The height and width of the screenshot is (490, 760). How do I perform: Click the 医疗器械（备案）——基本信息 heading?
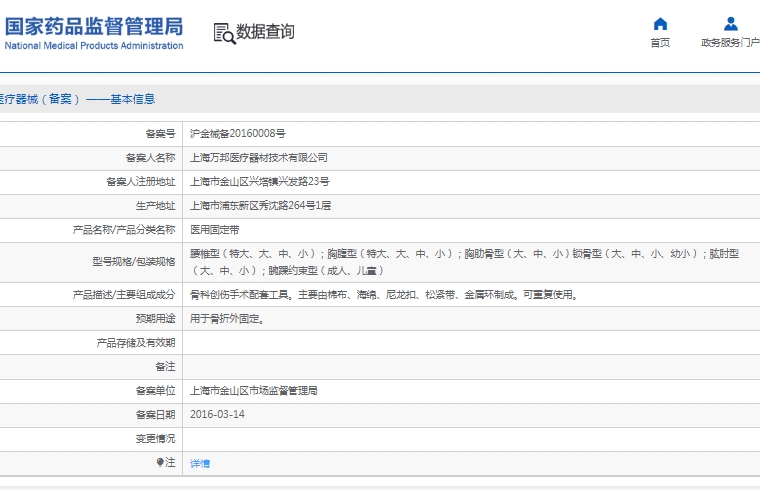[x=78, y=99]
